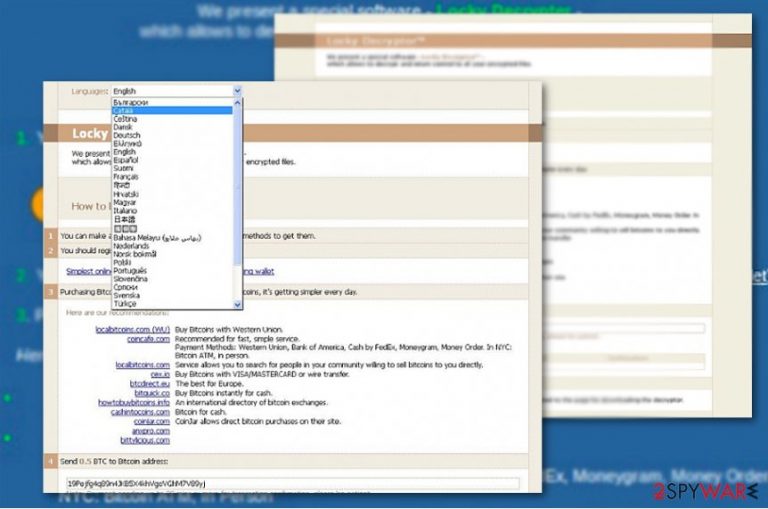
Task: Visit the bittylicious.com link
Action: point(145,440)
